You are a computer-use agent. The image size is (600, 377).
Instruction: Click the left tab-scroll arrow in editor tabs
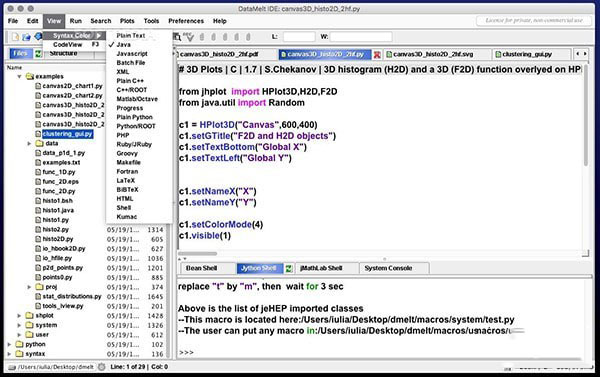(577, 54)
